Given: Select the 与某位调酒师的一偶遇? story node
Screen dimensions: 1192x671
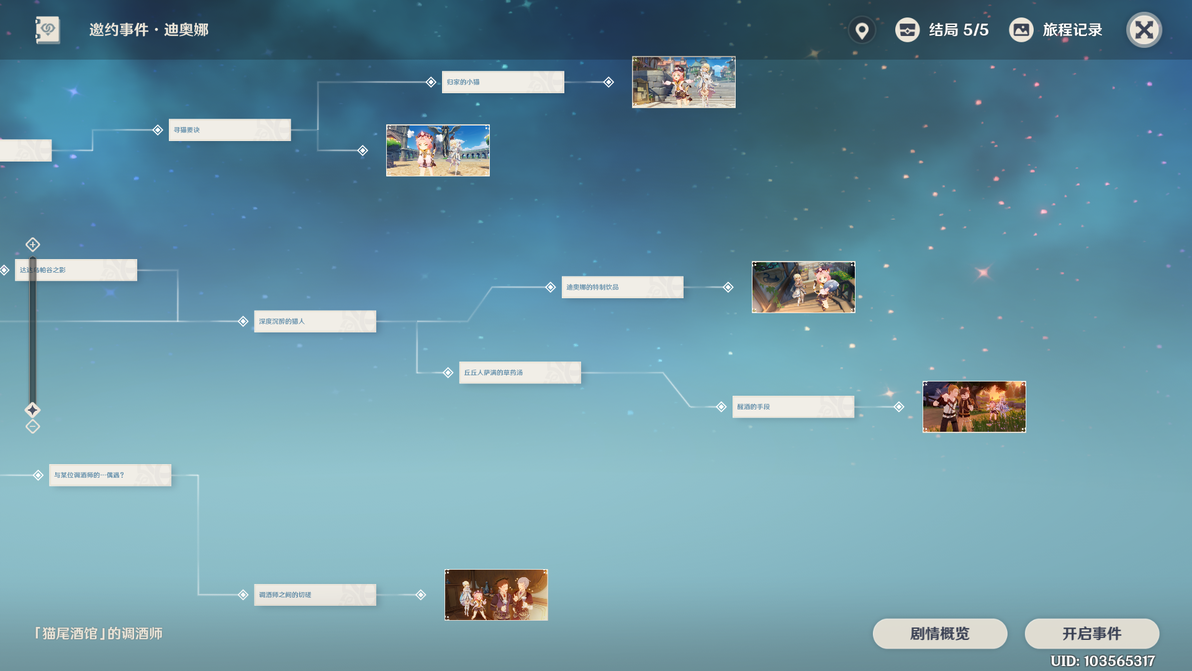Looking at the screenshot, I should 110,475.
